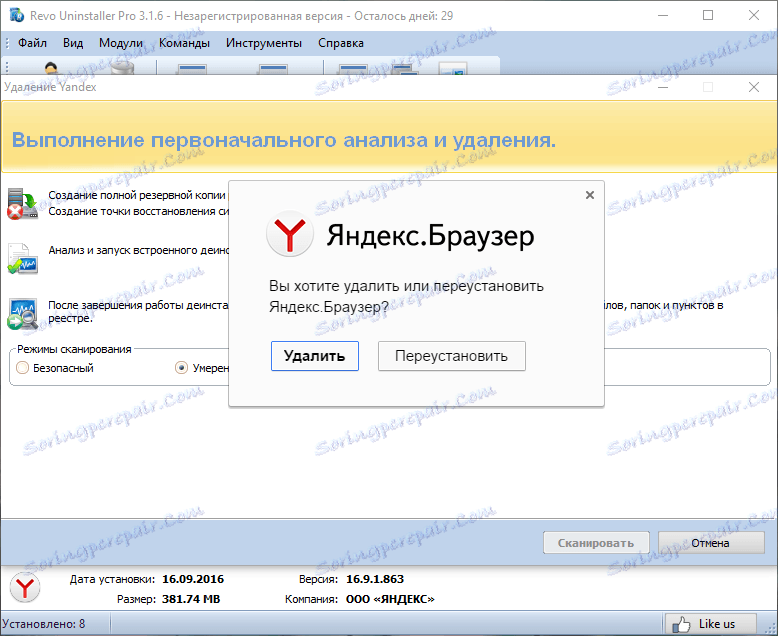The height and width of the screenshot is (636, 778).
Task: Open the Модули menu
Action: point(121,43)
